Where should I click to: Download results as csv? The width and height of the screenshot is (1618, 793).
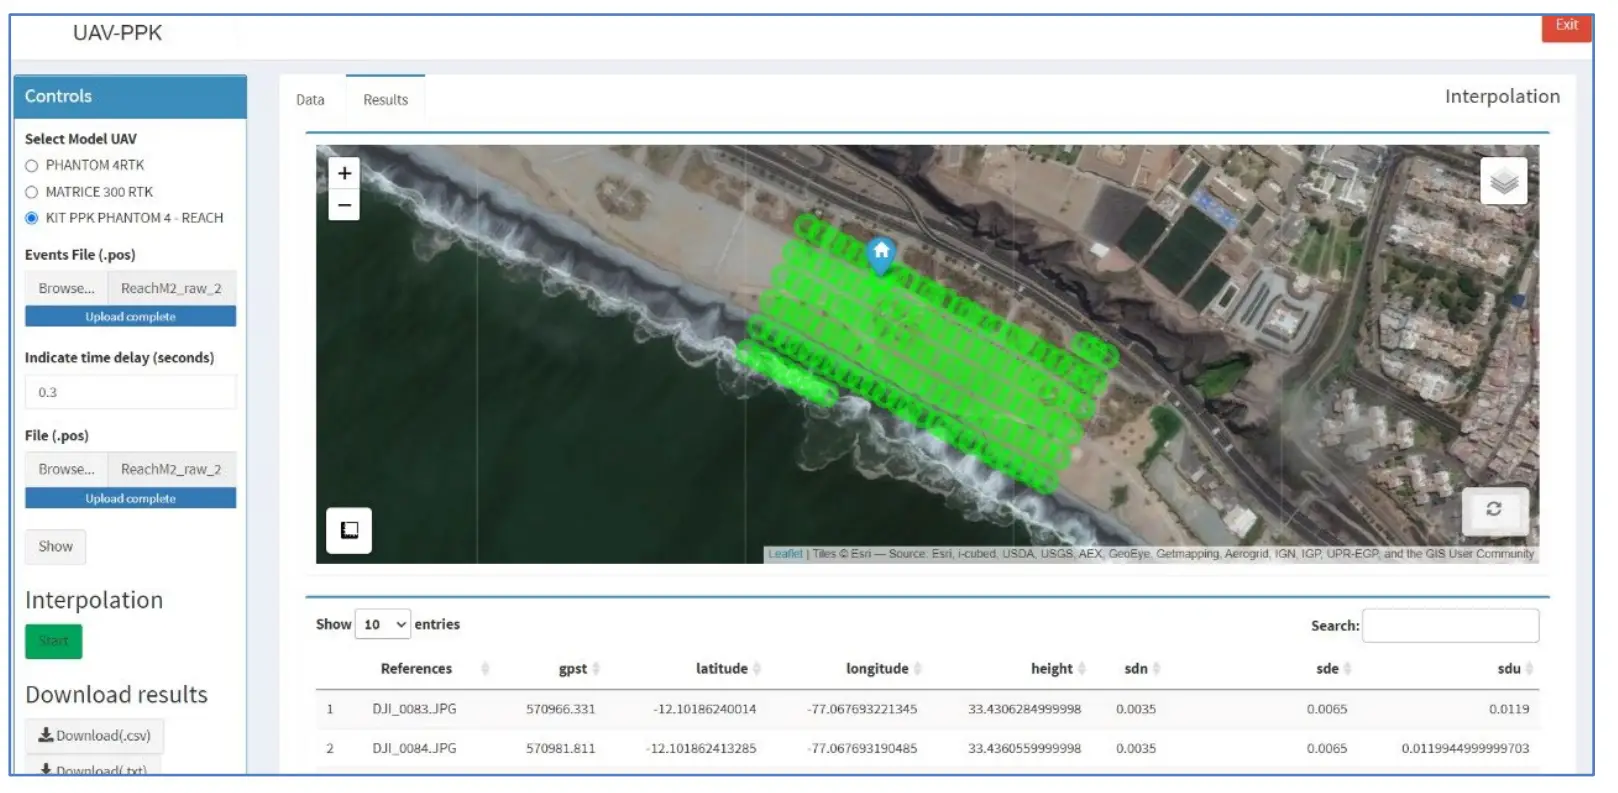click(95, 735)
